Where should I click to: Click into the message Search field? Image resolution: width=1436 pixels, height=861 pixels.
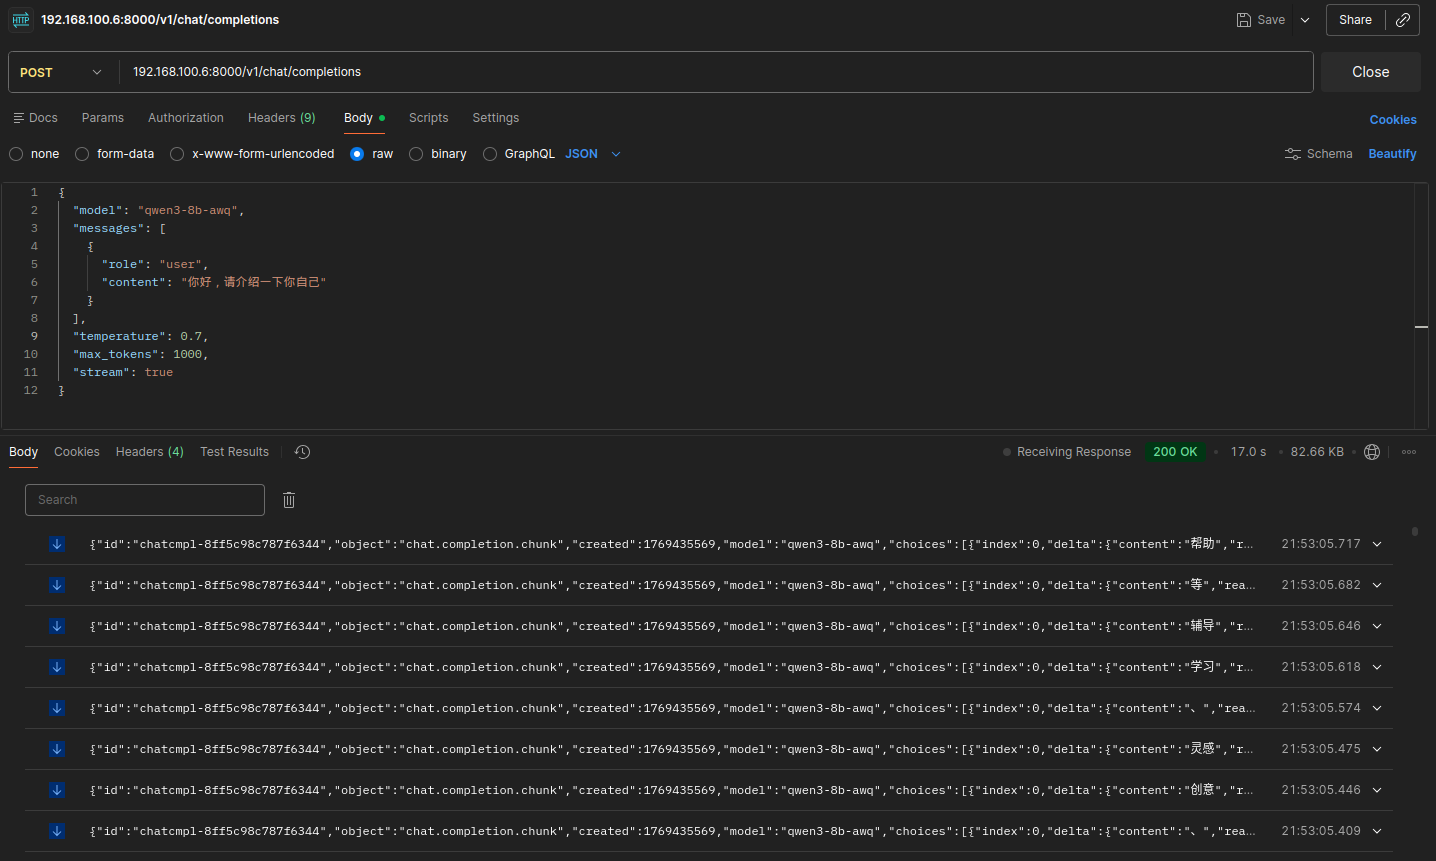click(x=145, y=500)
